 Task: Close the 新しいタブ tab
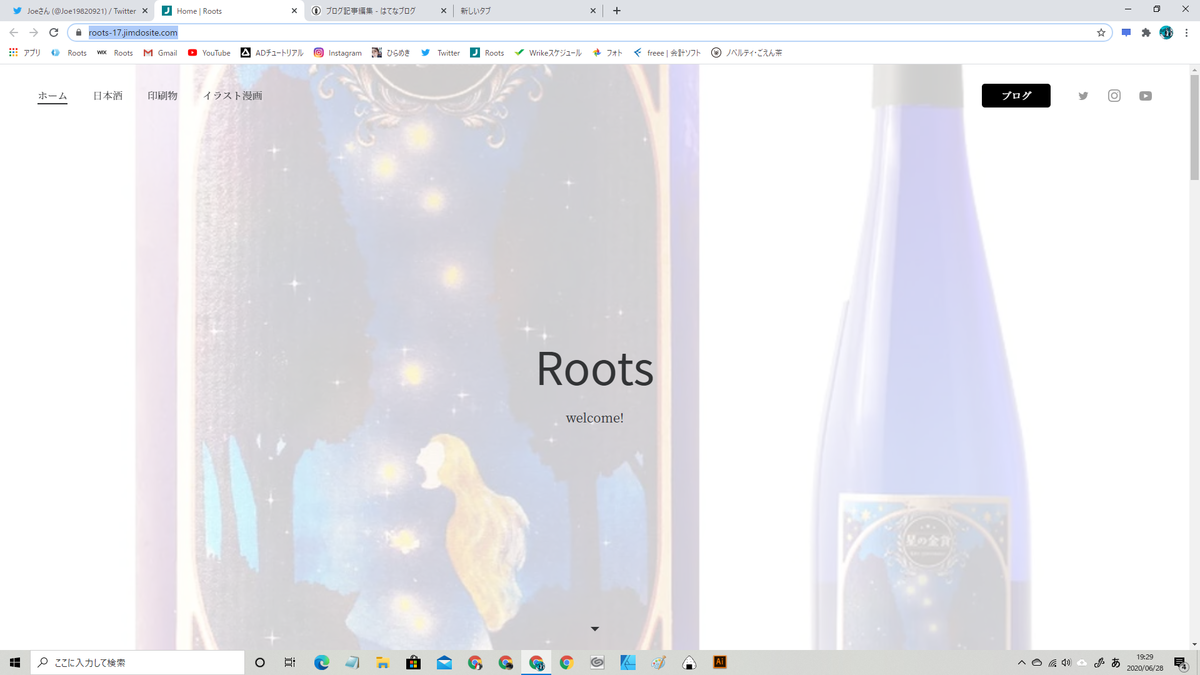(x=593, y=11)
